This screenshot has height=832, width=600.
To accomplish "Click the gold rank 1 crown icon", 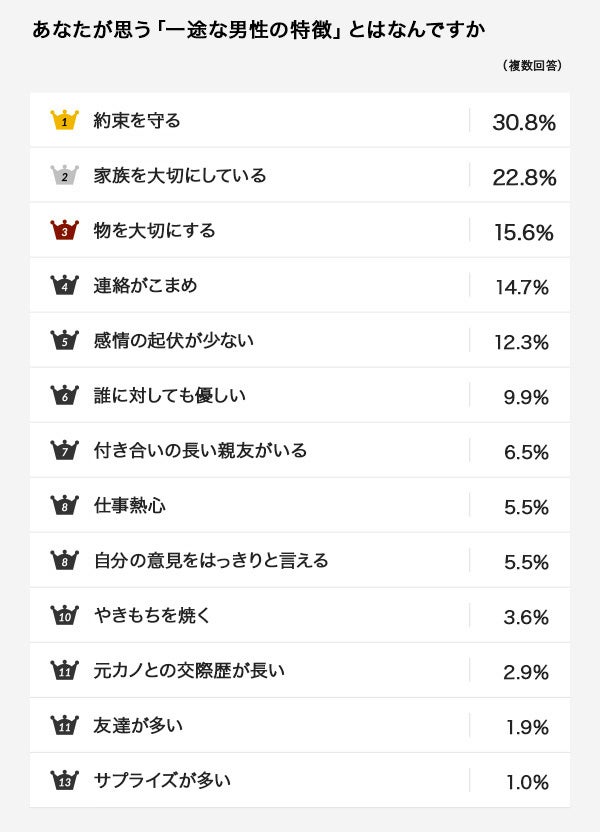I will (x=64, y=121).
